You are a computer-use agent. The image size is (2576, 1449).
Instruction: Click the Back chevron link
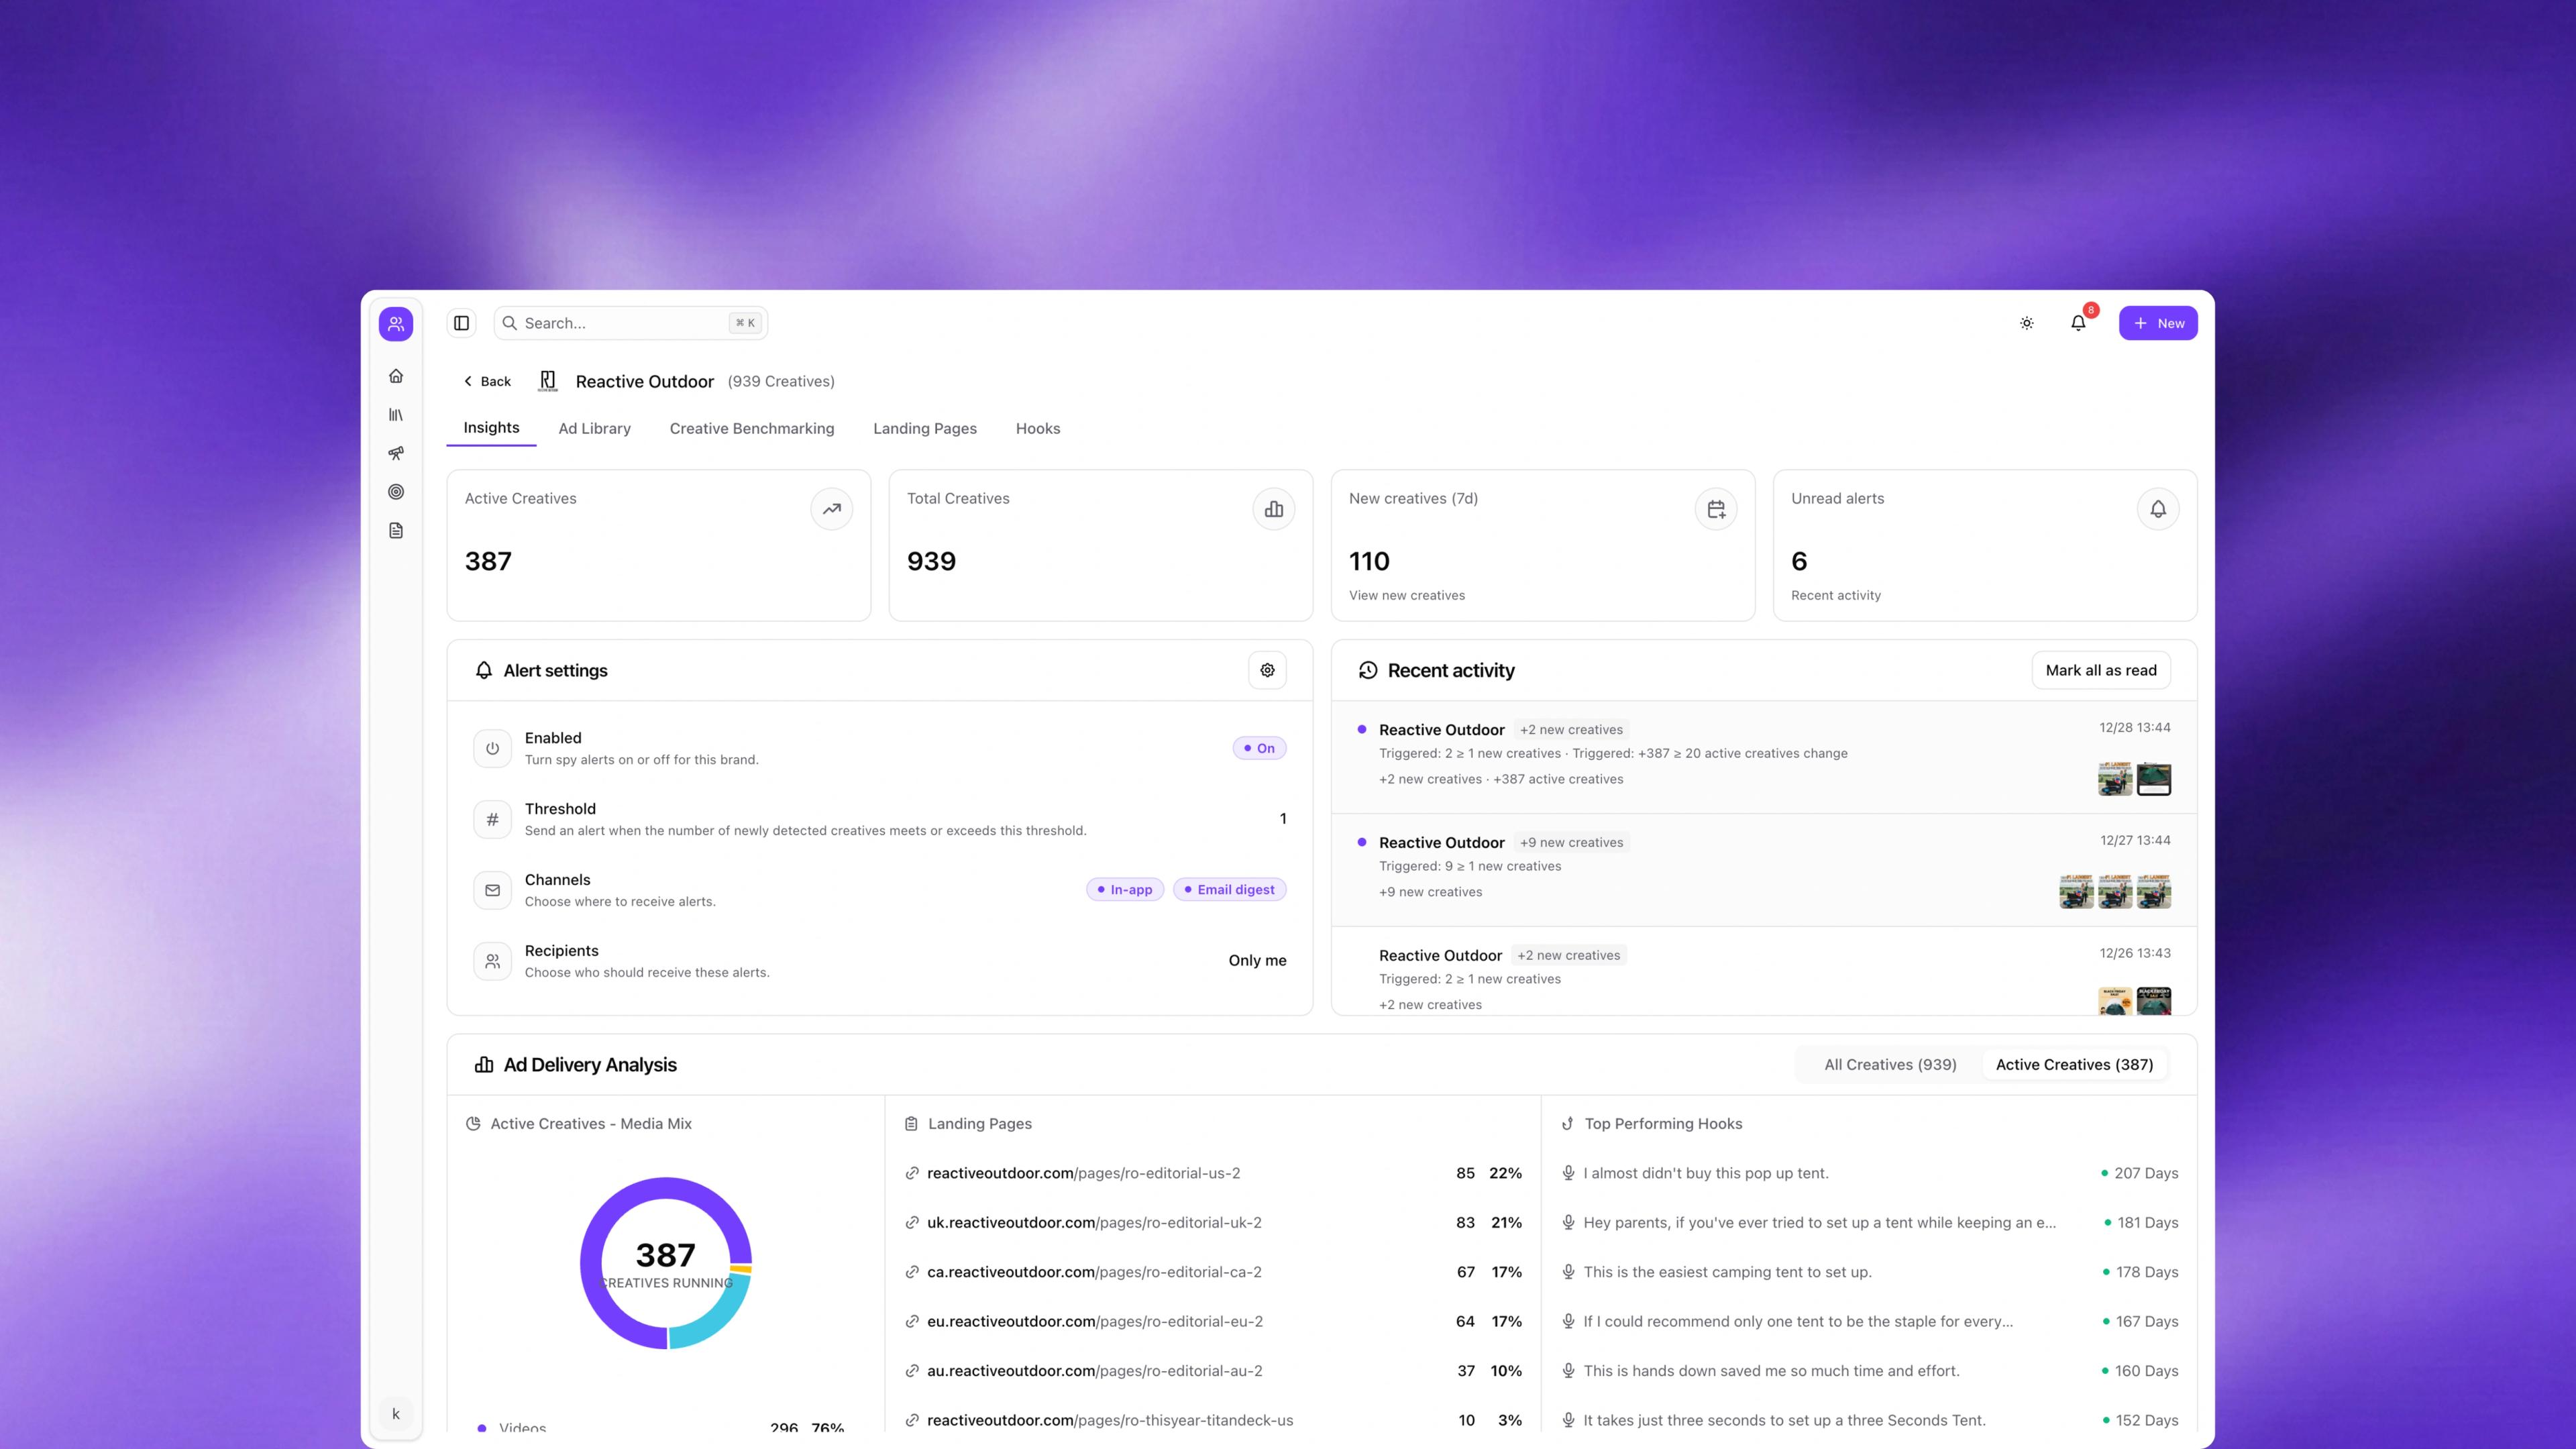click(x=487, y=381)
